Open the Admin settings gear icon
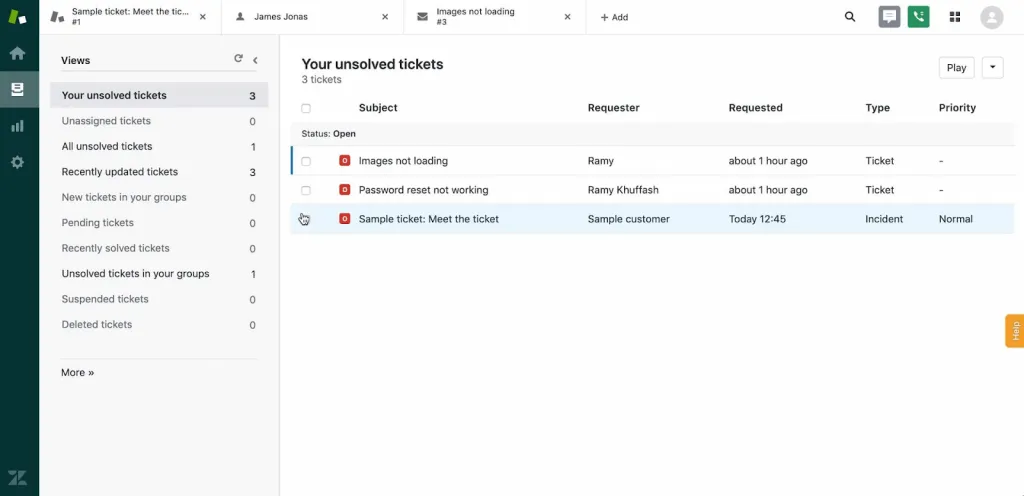1024x496 pixels. [x=18, y=163]
